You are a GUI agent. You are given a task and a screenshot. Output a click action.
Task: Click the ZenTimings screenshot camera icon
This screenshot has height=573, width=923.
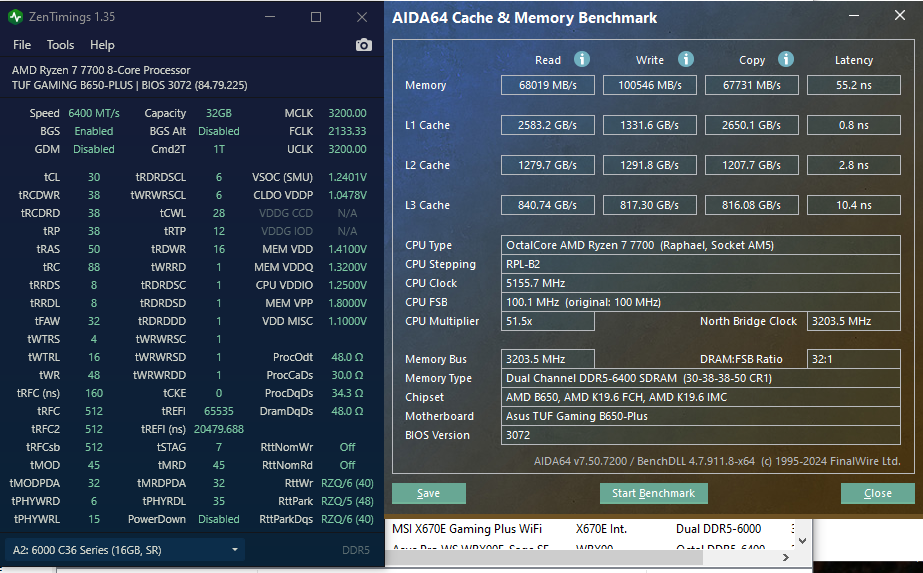click(364, 45)
